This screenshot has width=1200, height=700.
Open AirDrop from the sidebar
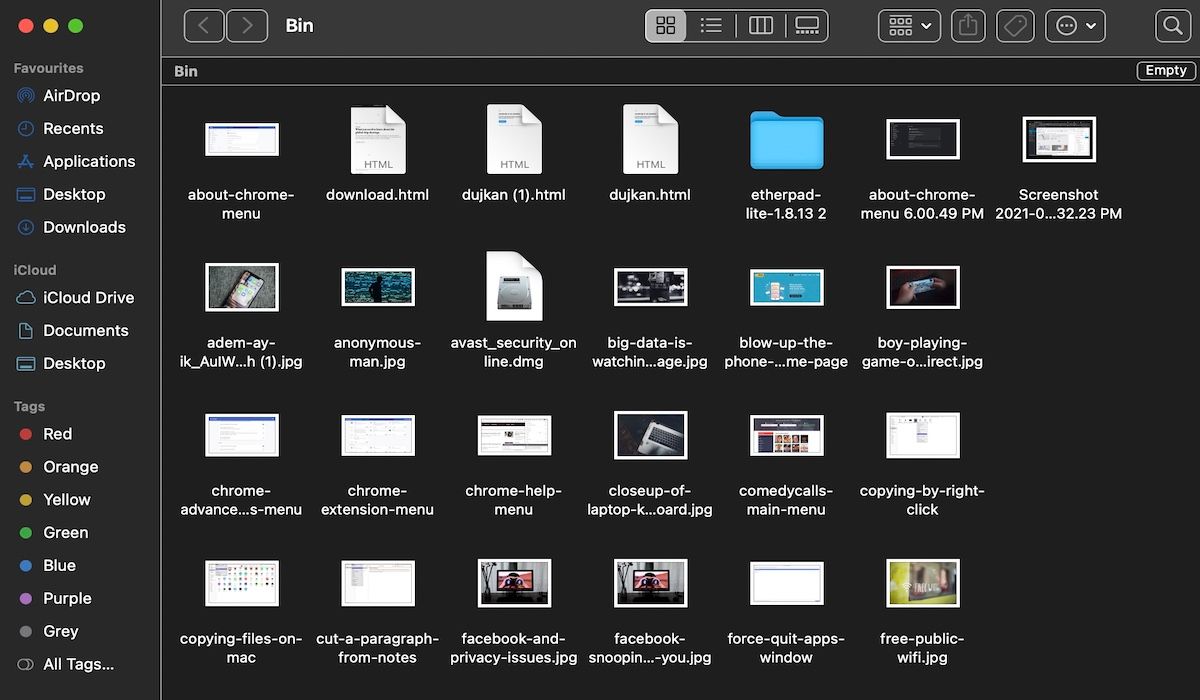71,95
